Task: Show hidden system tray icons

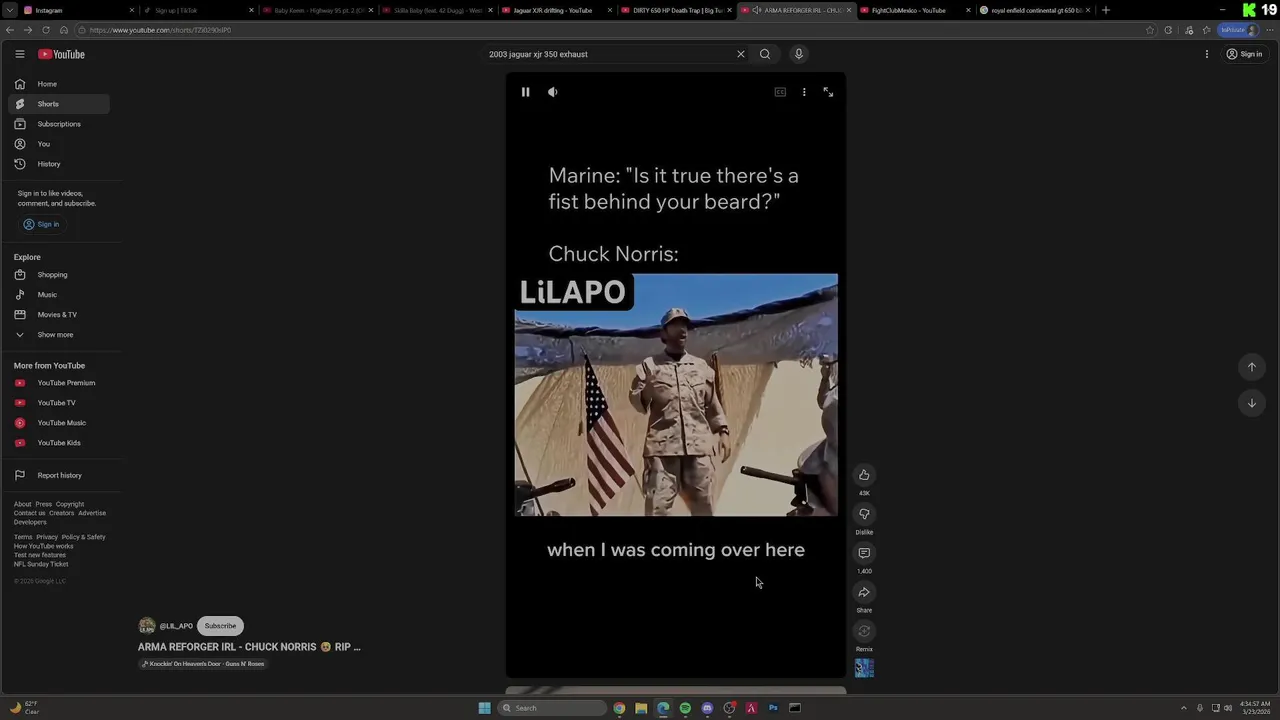Action: [1184, 708]
